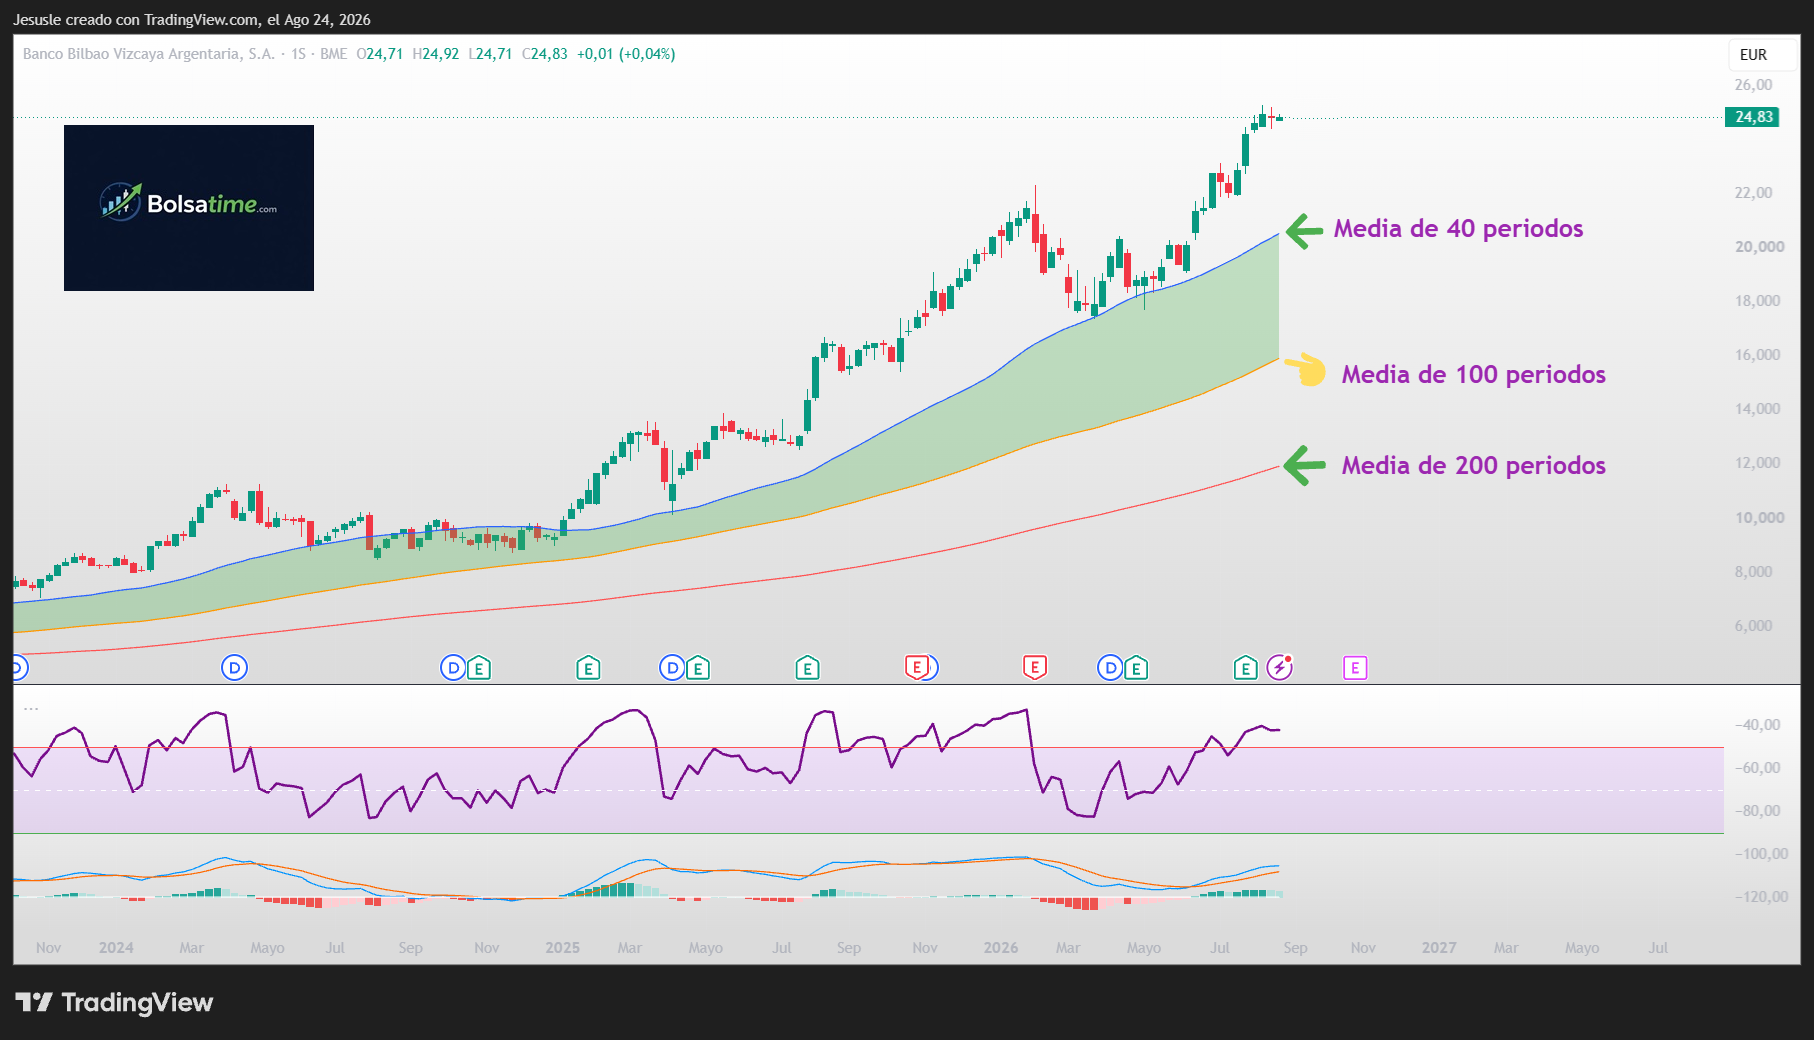Screen dimensions: 1814x1040
Task: Open the green earnings marker near July 2026
Action: 1245,668
